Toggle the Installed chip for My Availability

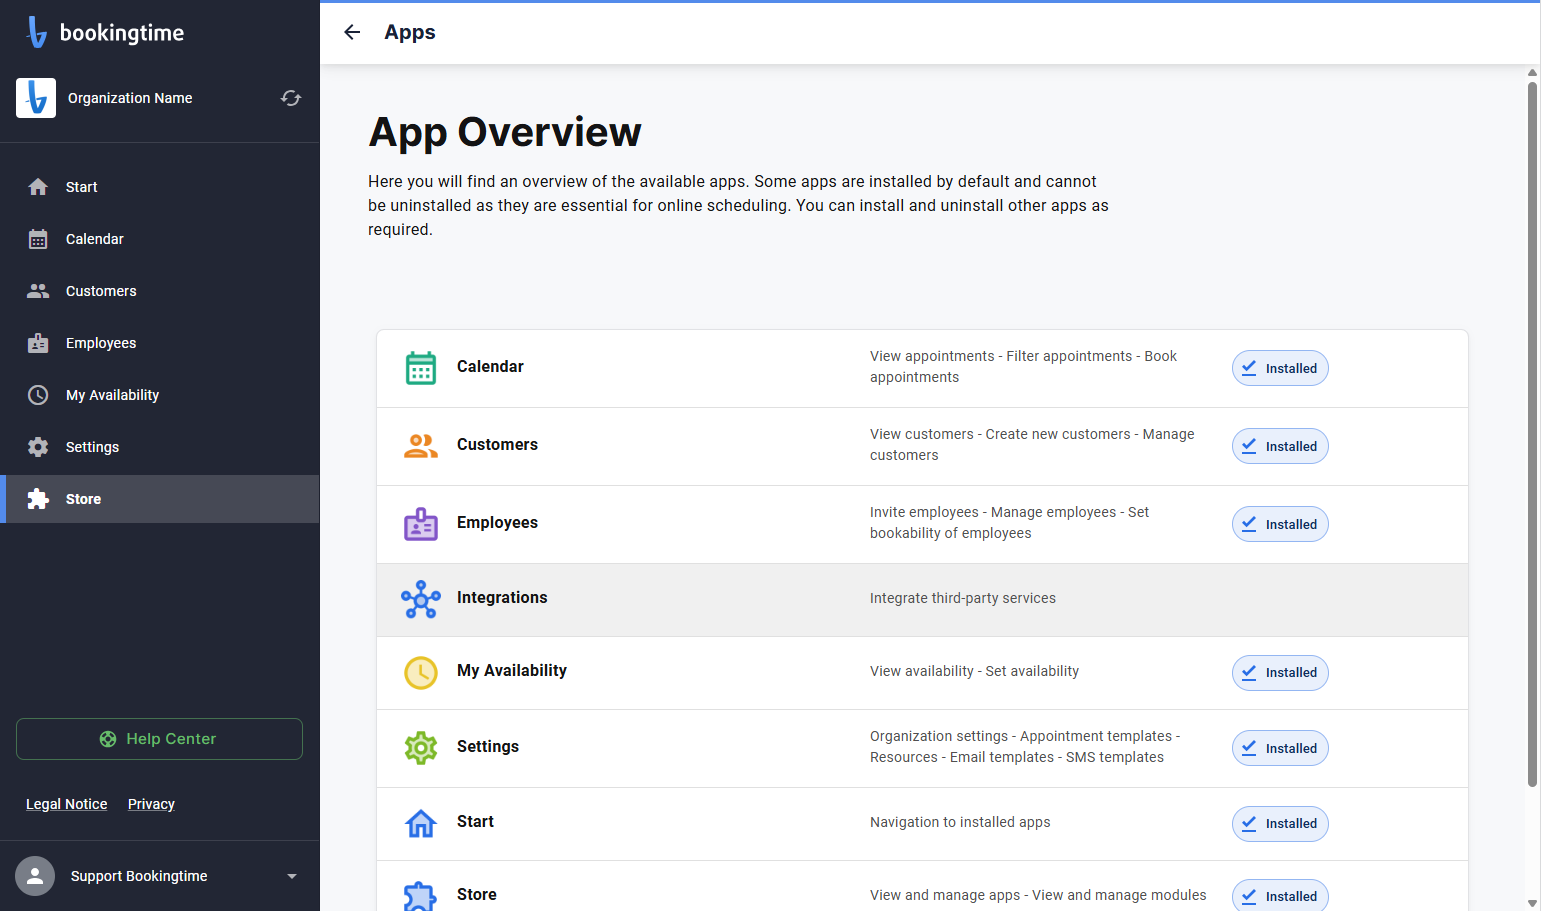click(x=1280, y=673)
